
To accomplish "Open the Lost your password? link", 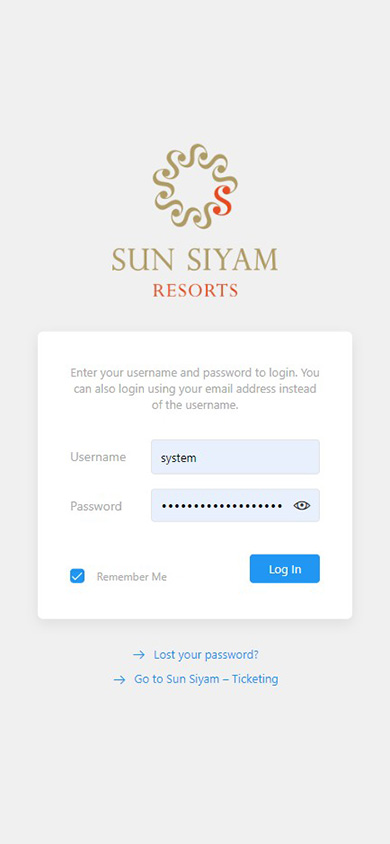I will click(x=206, y=655).
